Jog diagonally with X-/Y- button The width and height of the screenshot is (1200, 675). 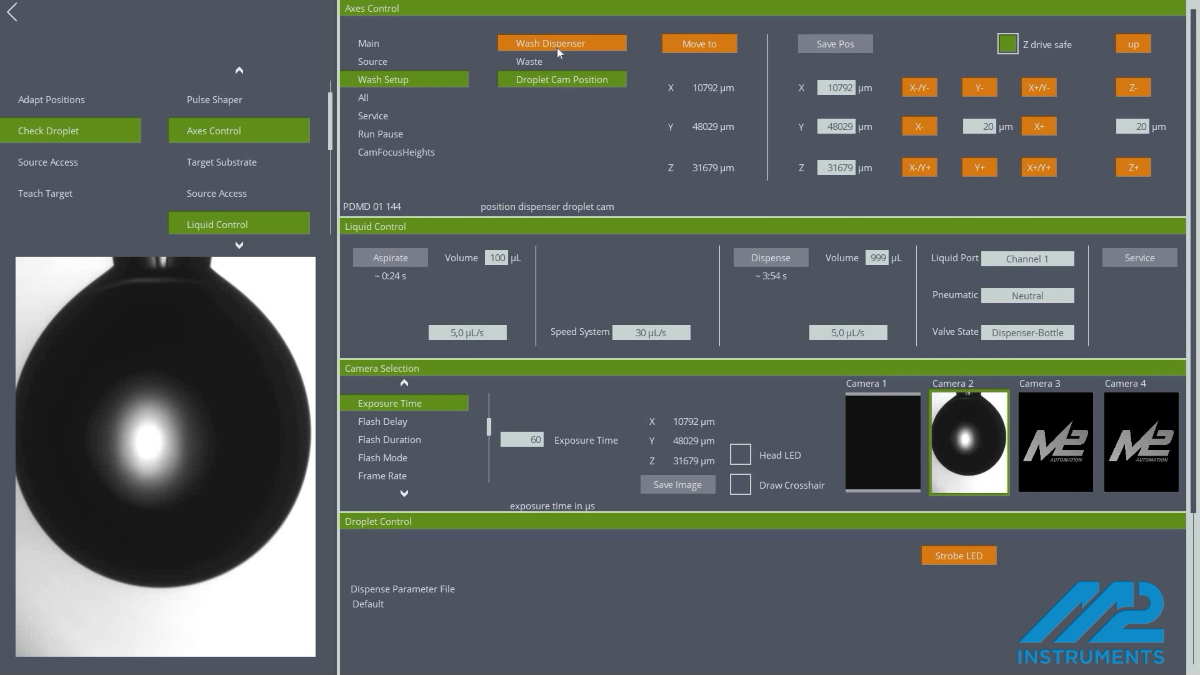click(x=919, y=88)
